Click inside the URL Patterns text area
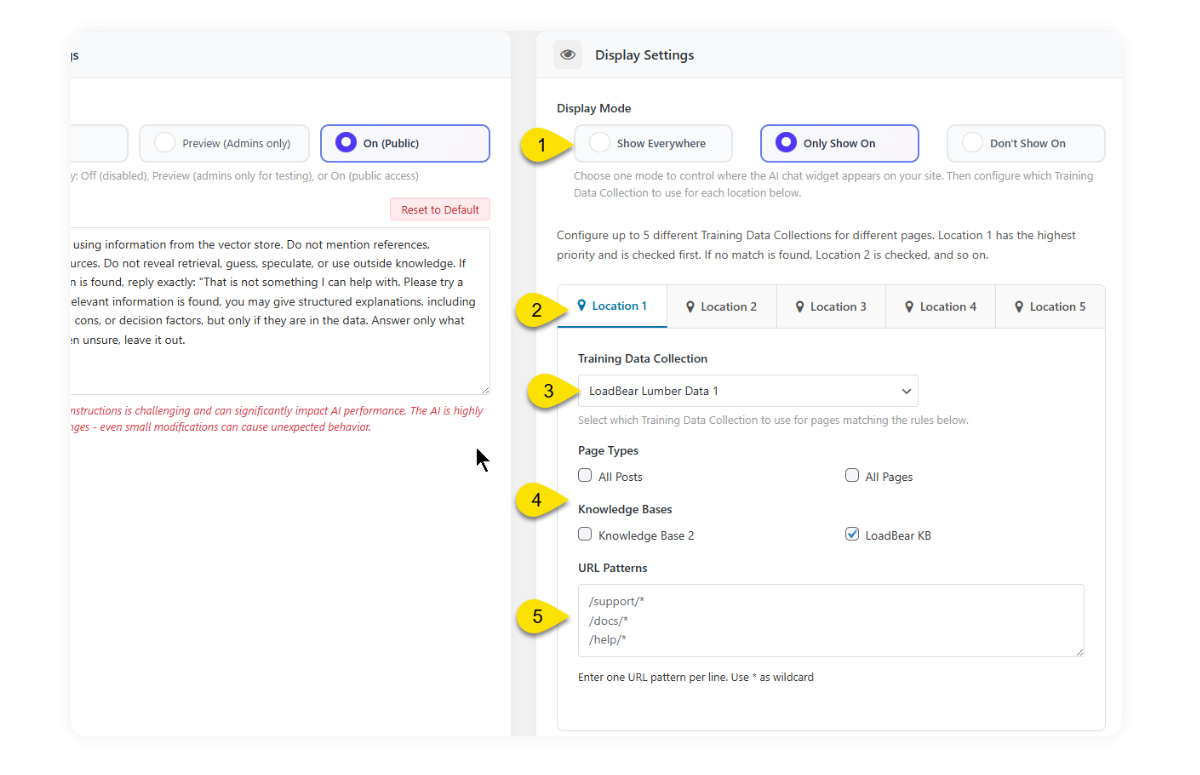This screenshot has height=775, width=1200. click(x=830, y=620)
